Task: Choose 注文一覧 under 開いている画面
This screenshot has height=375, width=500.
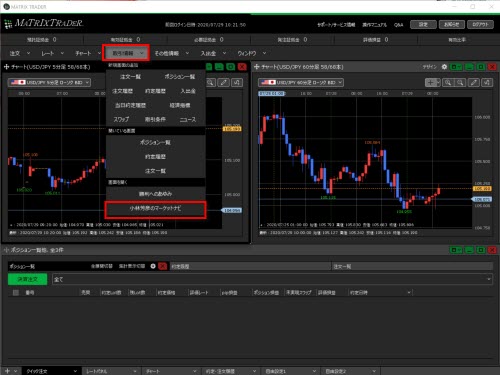Action: (x=155, y=171)
